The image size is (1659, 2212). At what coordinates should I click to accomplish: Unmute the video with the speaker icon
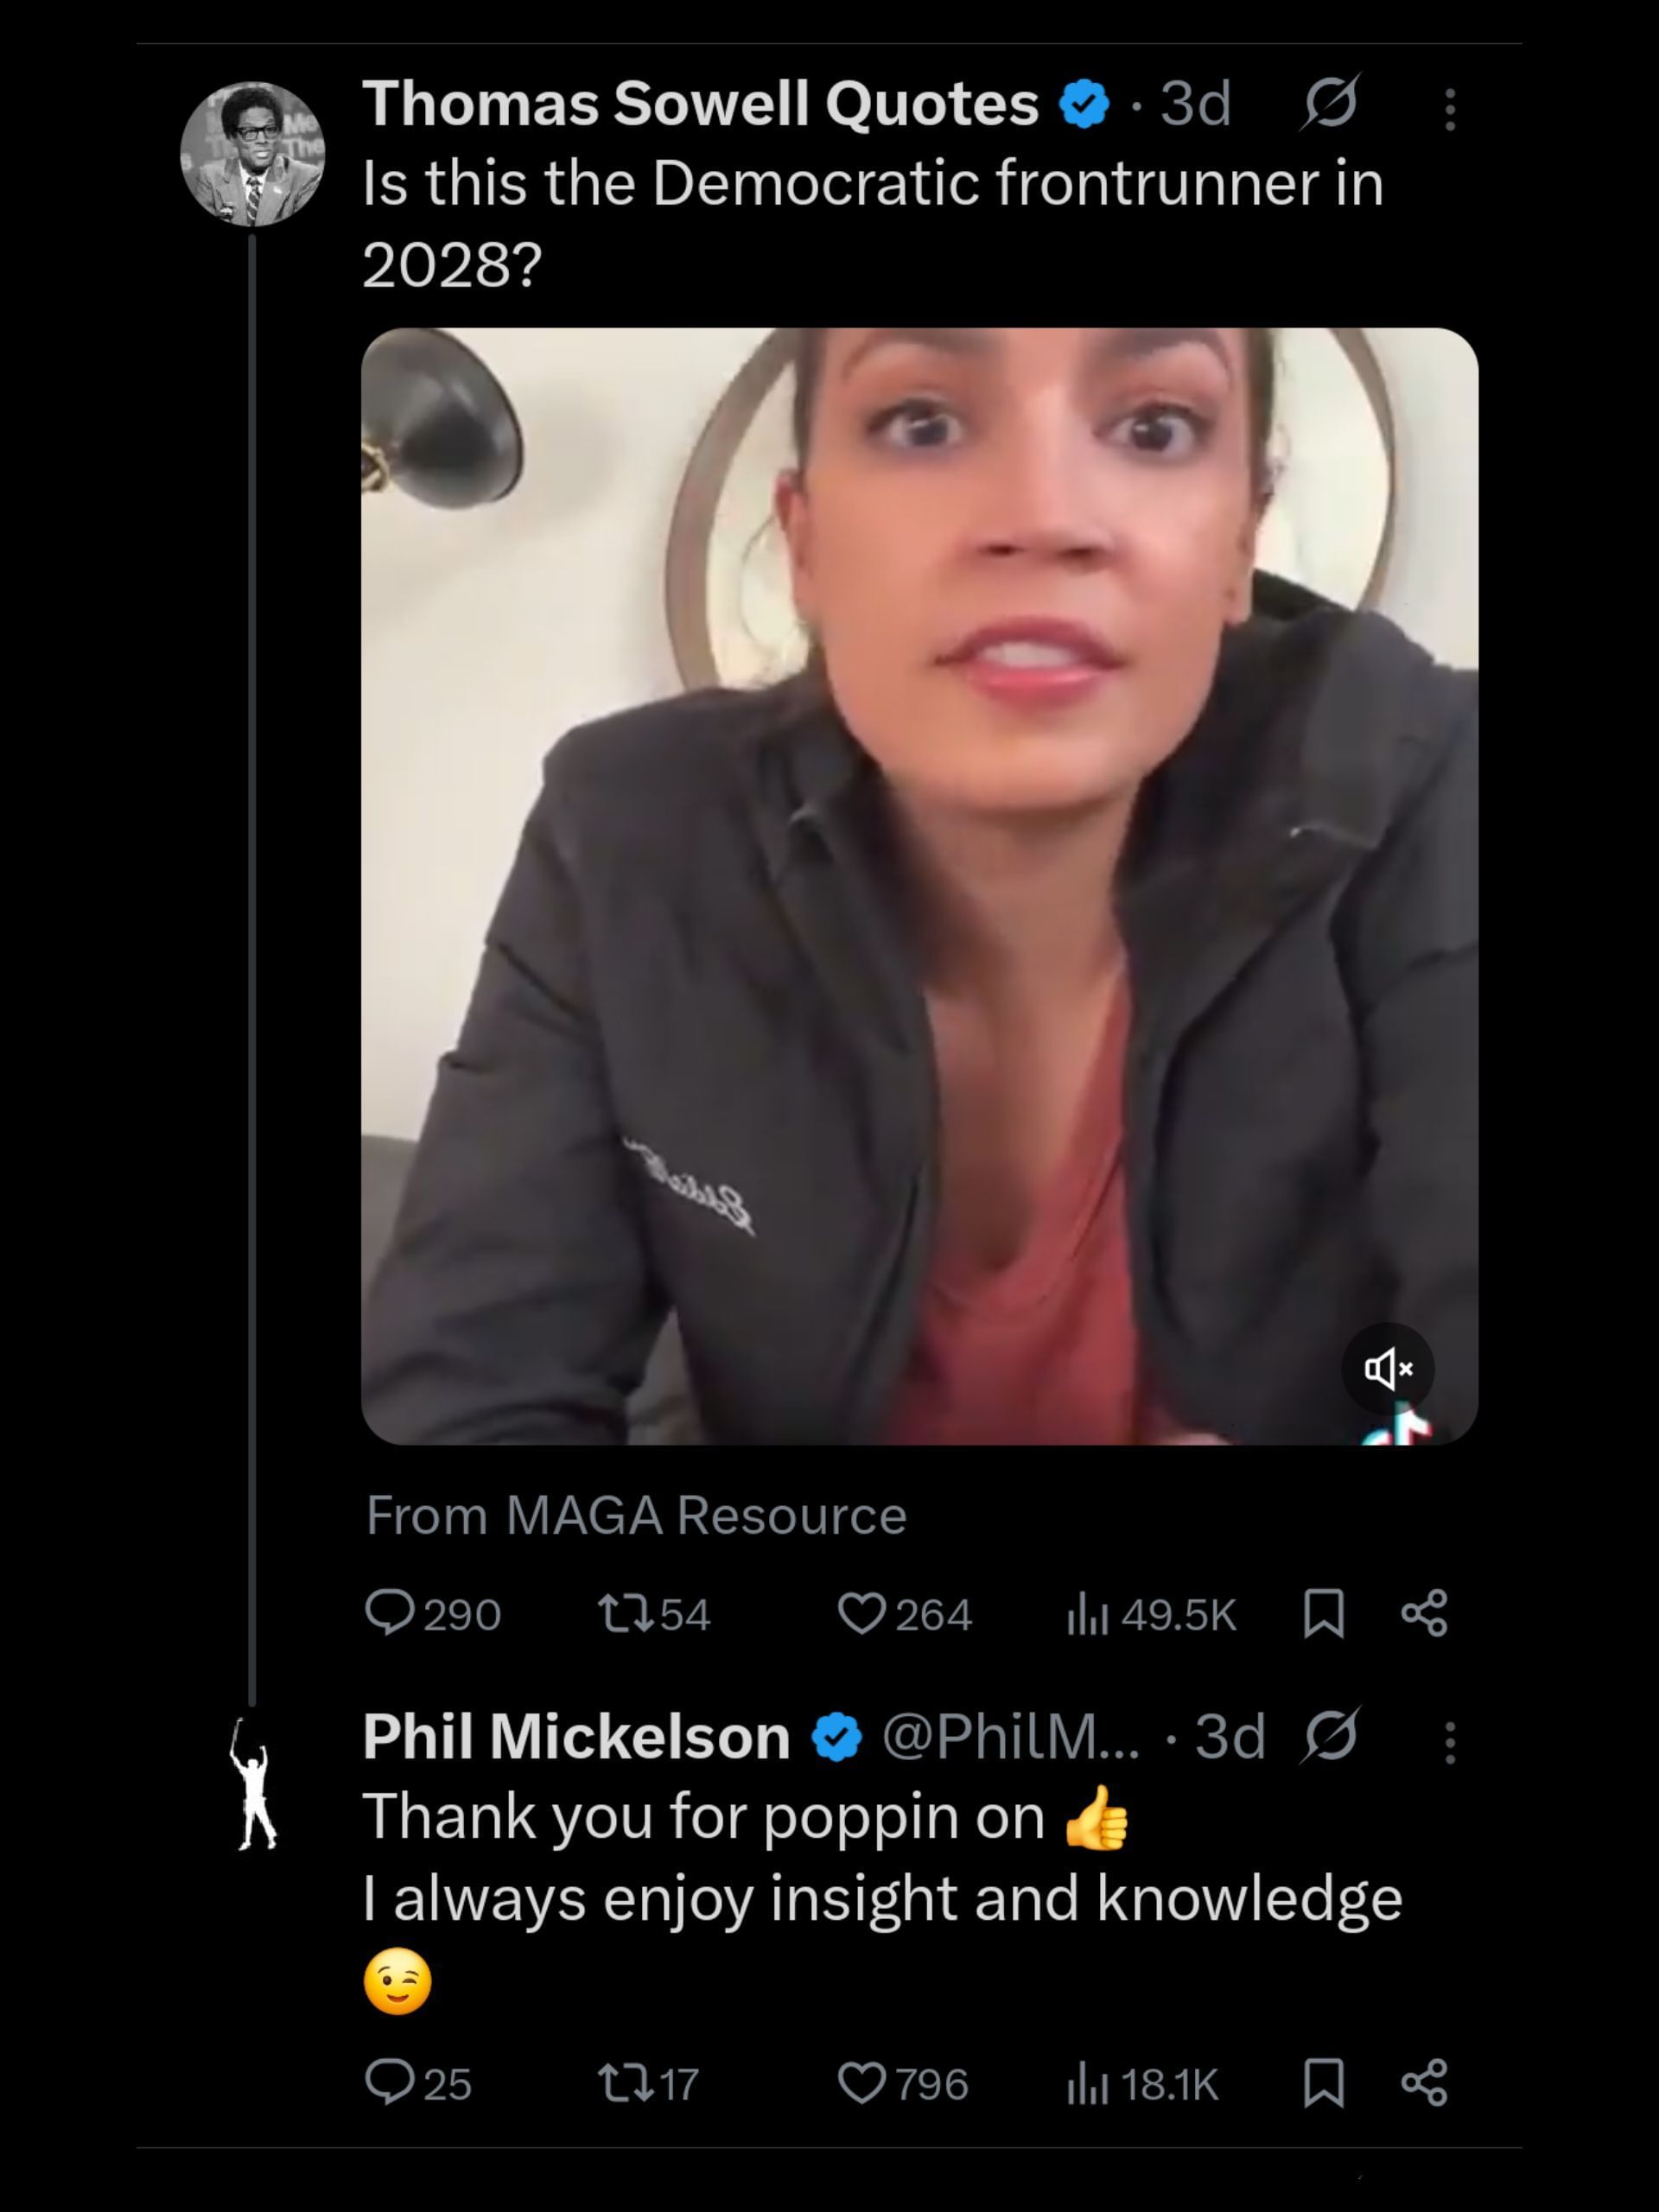(1387, 1368)
